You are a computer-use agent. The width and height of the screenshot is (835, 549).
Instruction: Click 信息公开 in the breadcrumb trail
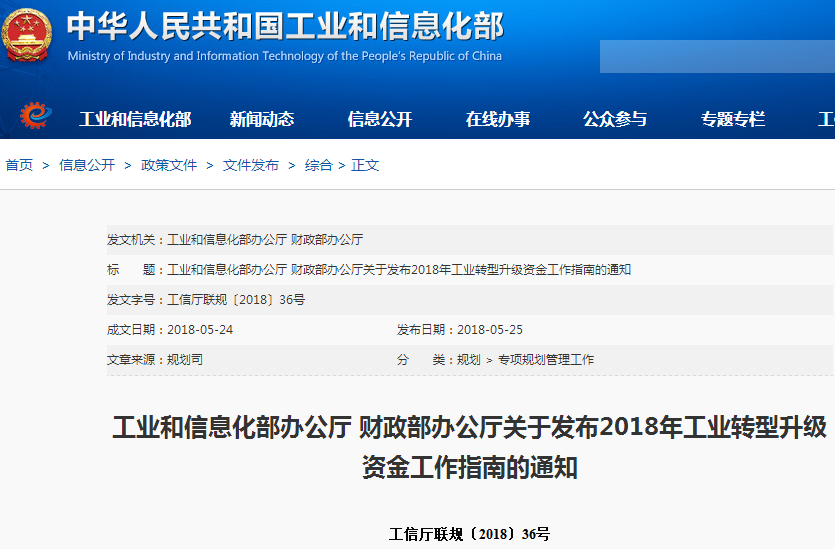87,165
